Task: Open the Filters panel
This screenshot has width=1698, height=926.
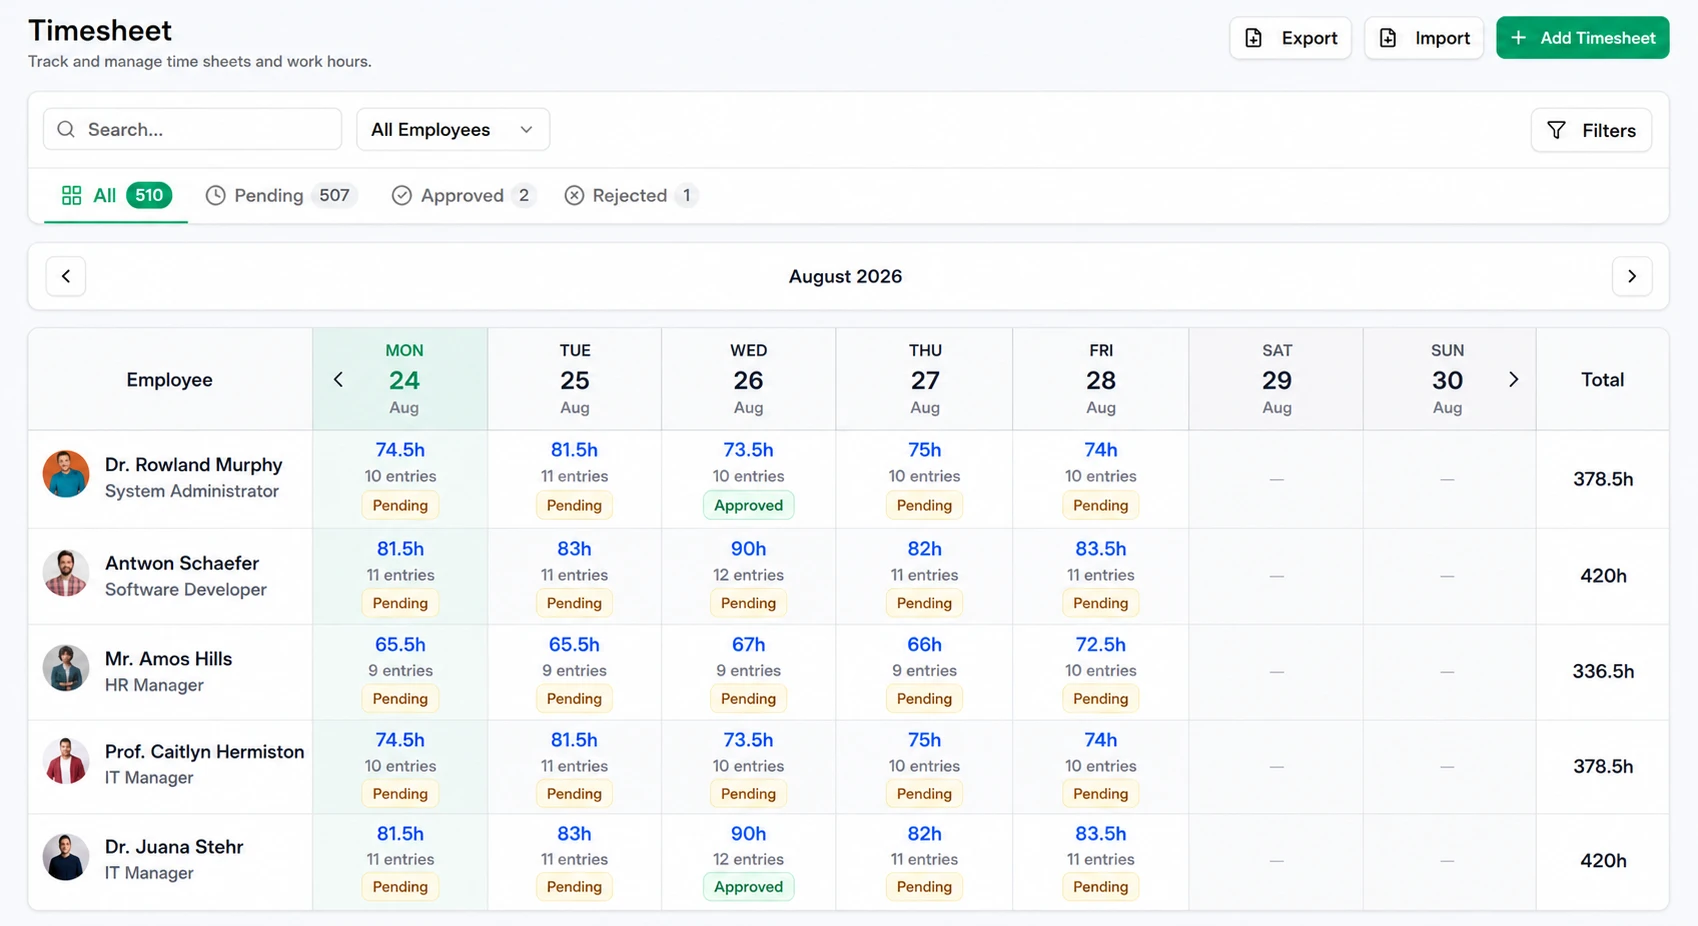Action: tap(1591, 130)
